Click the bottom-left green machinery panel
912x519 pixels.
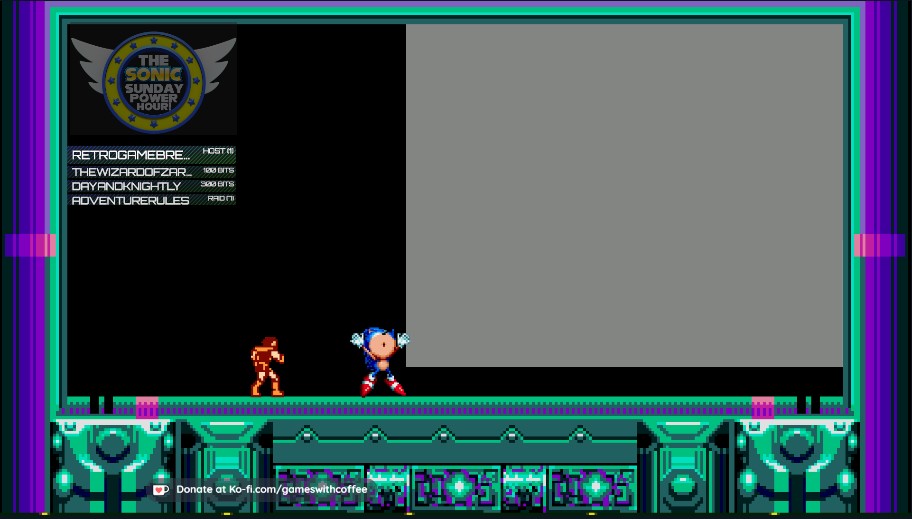[x=113, y=466]
